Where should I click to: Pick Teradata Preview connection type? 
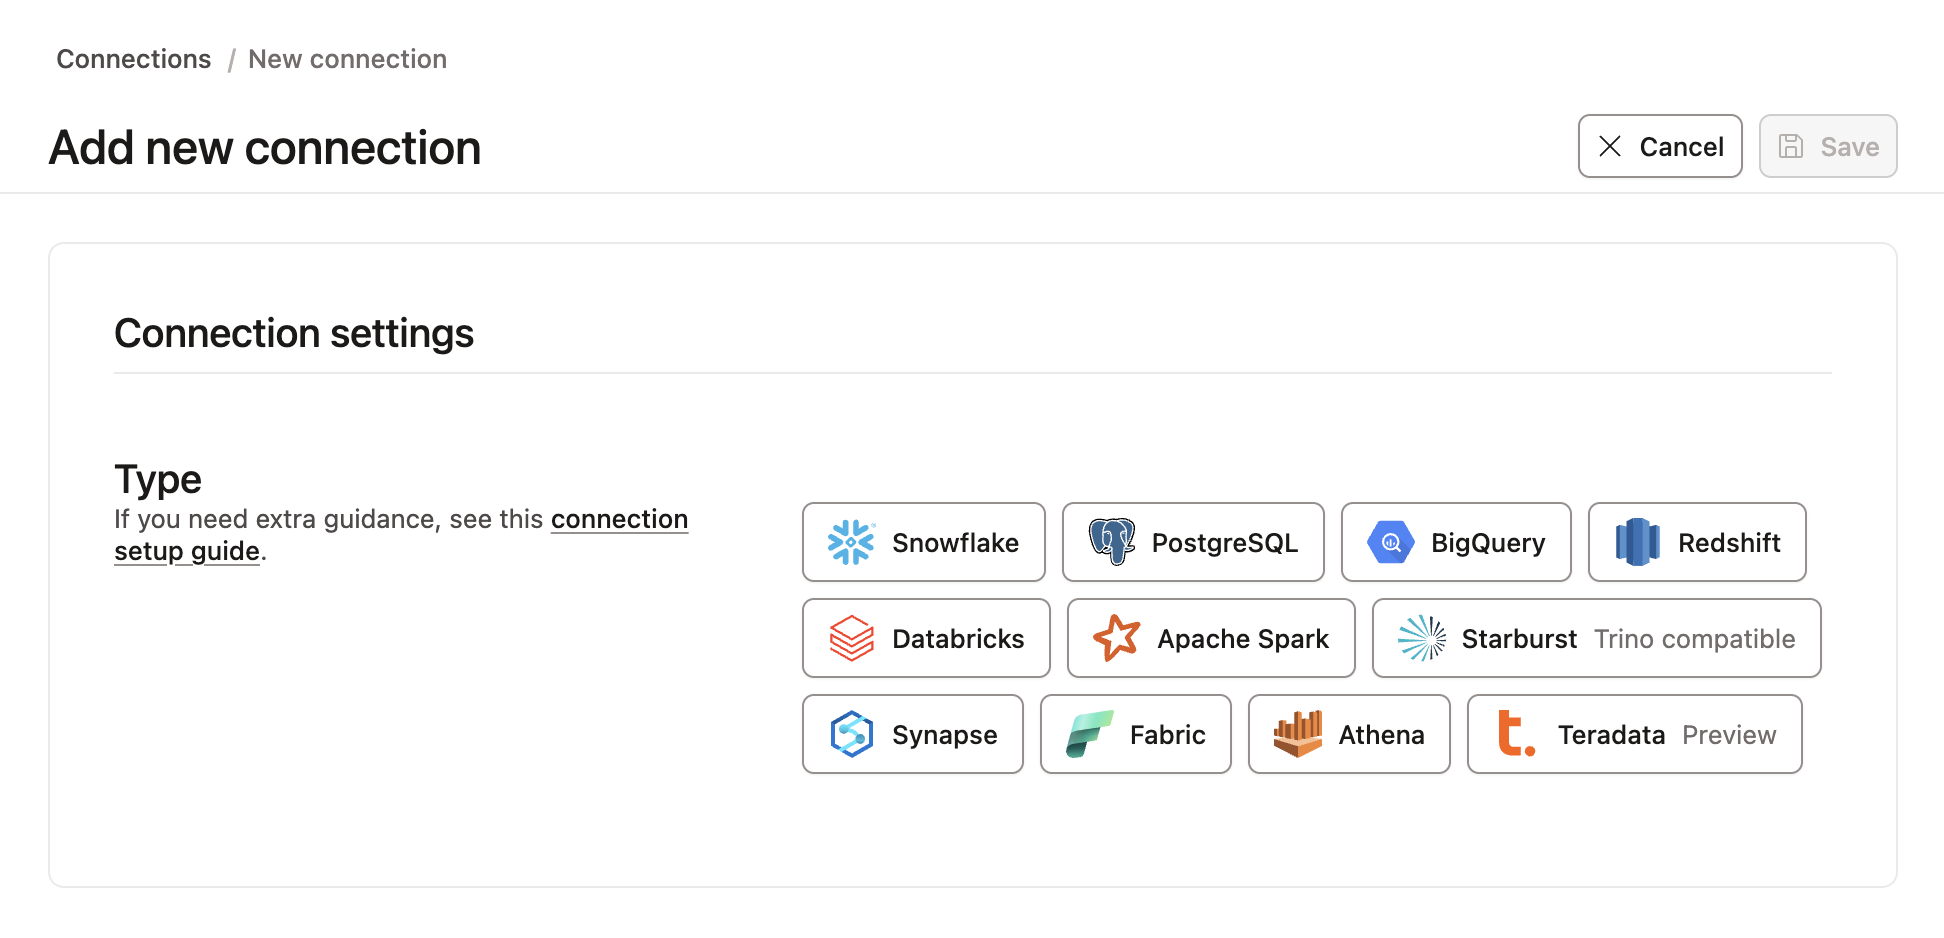tap(1634, 735)
